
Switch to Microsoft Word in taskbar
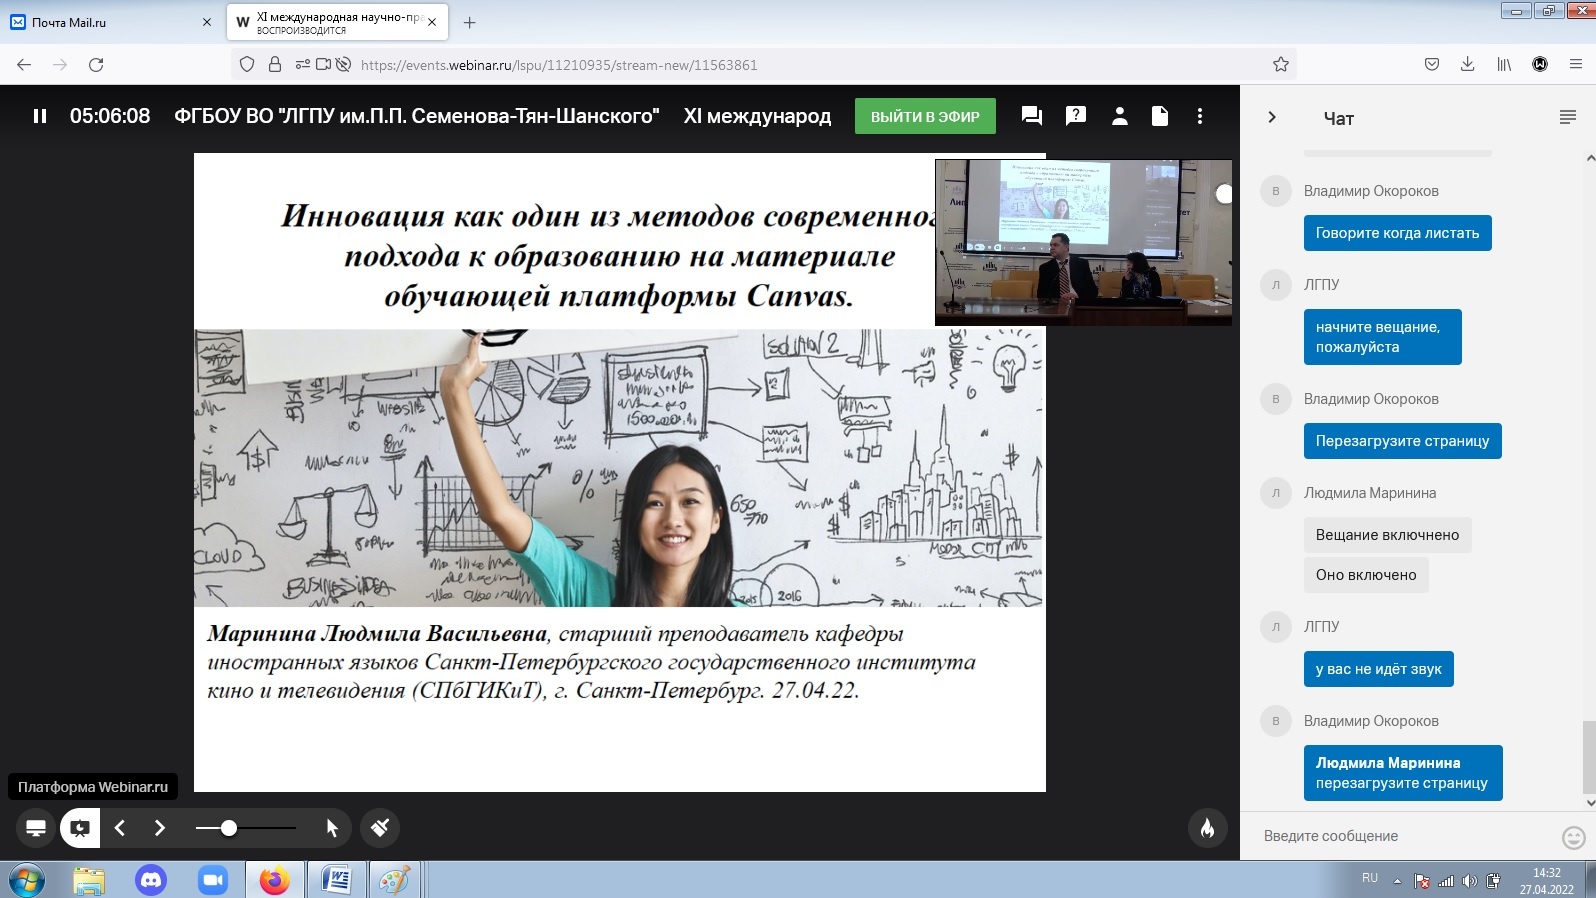click(x=336, y=880)
